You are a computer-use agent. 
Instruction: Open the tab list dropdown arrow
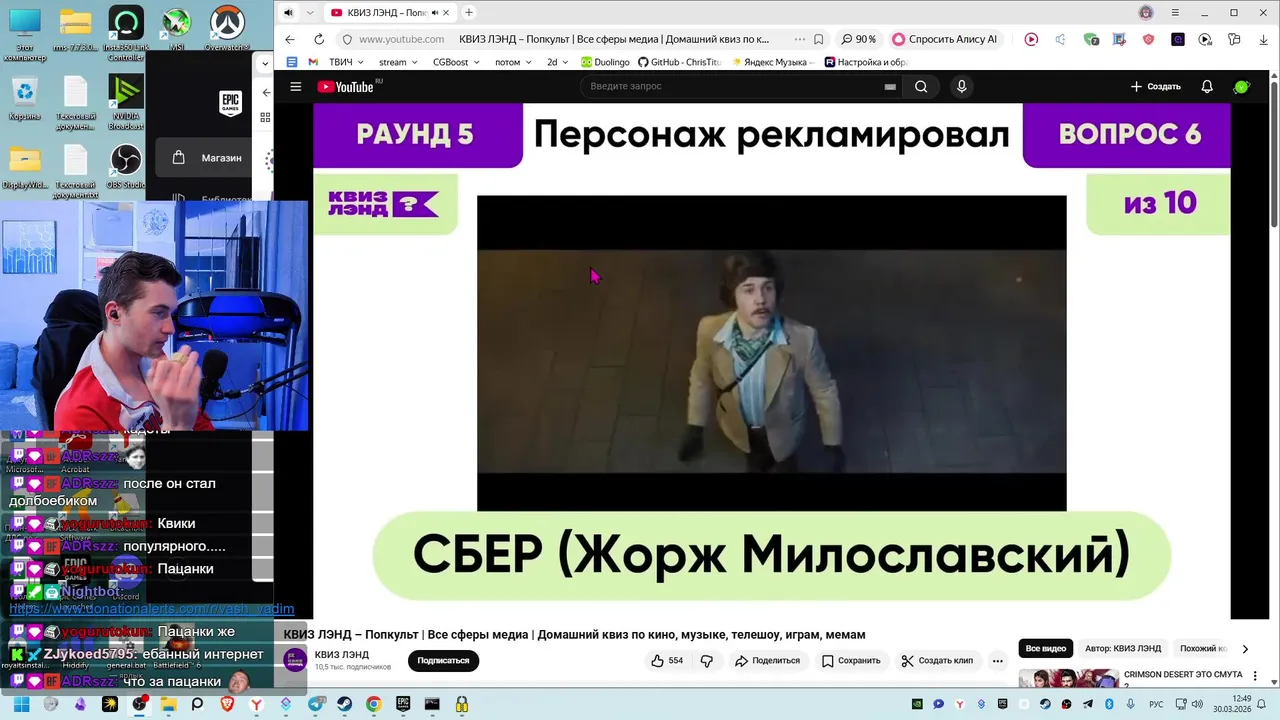[x=310, y=12]
